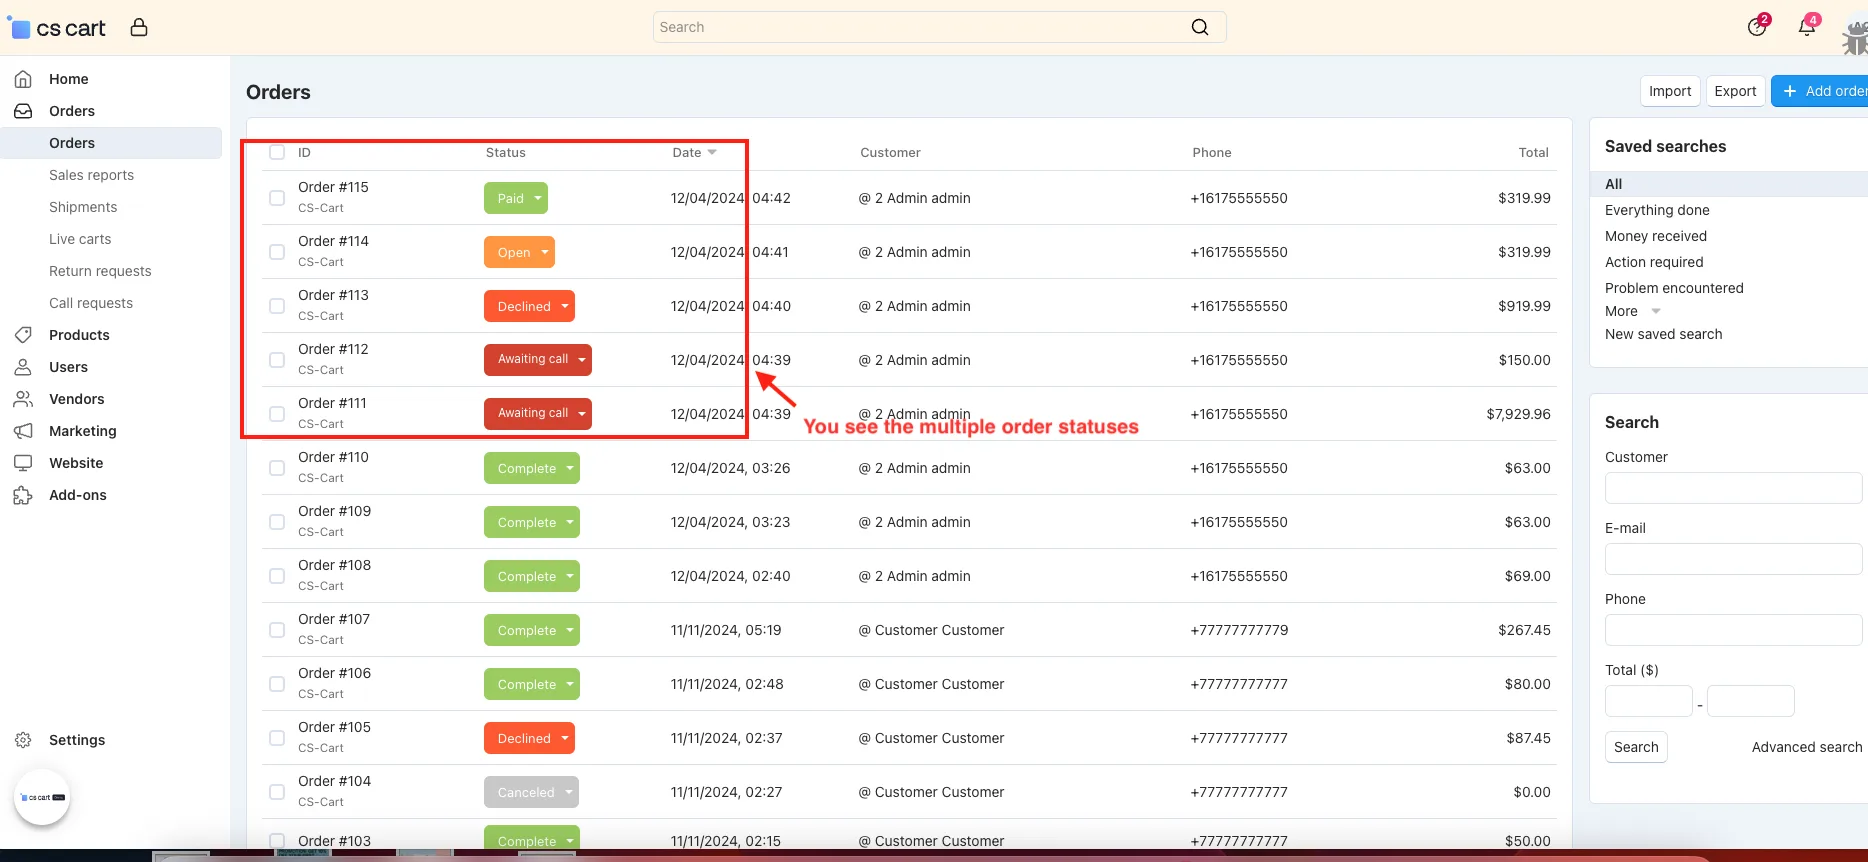Image resolution: width=1868 pixels, height=862 pixels.
Task: Open the Awaiting call dropdown of Order #111
Action: pos(538,414)
